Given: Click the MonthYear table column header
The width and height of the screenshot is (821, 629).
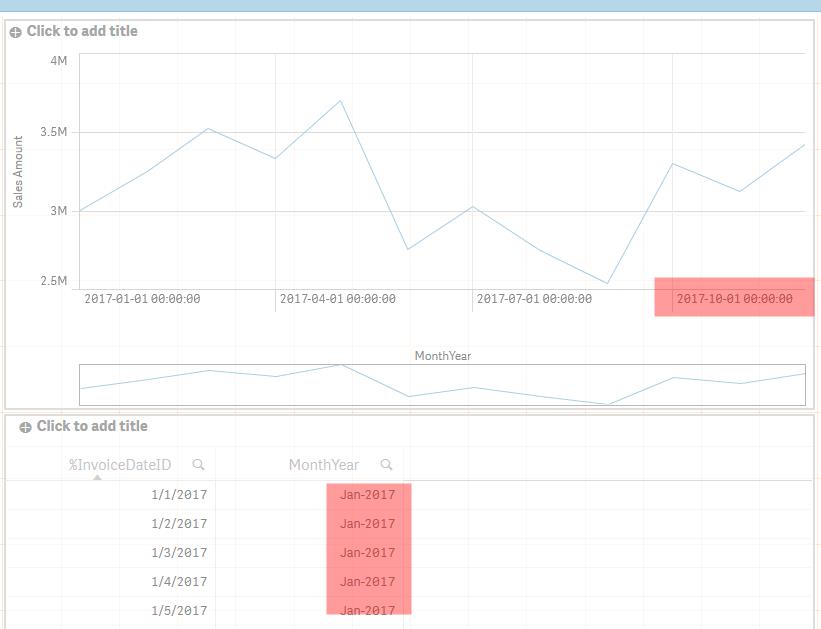Looking at the screenshot, I should (x=322, y=464).
